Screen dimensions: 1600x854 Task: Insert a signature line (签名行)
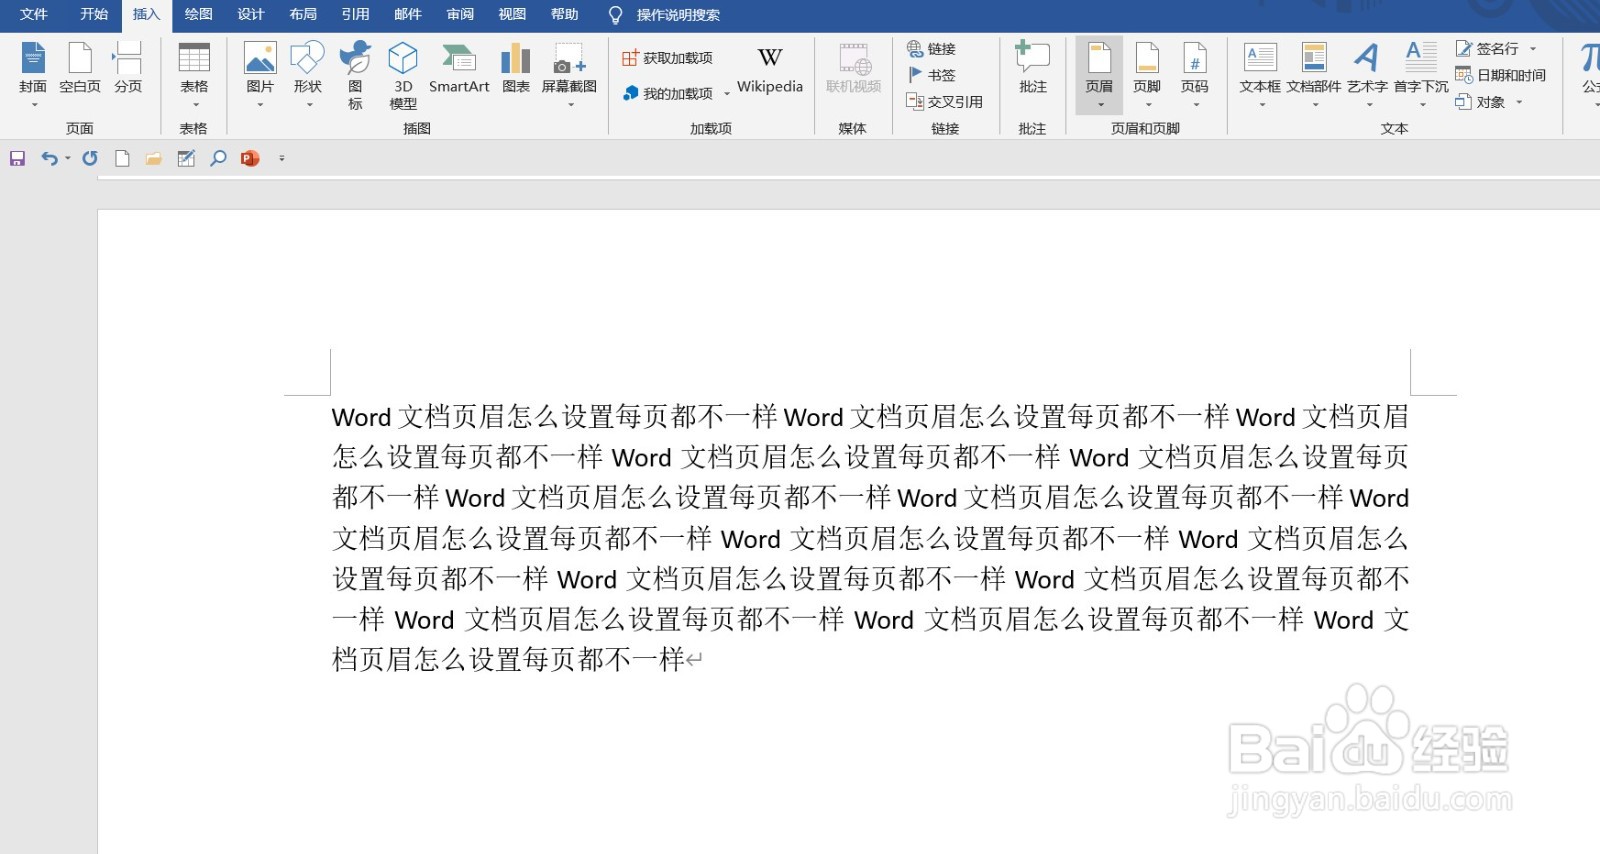pyautogui.click(x=1489, y=48)
